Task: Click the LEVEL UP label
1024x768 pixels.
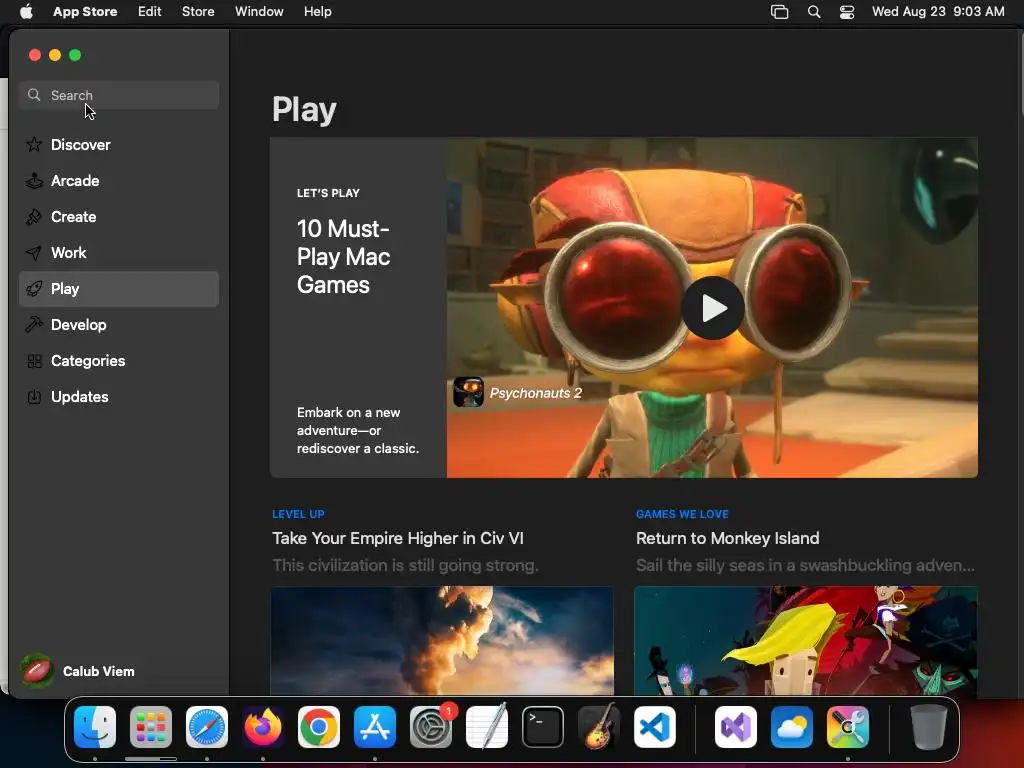Action: click(298, 514)
